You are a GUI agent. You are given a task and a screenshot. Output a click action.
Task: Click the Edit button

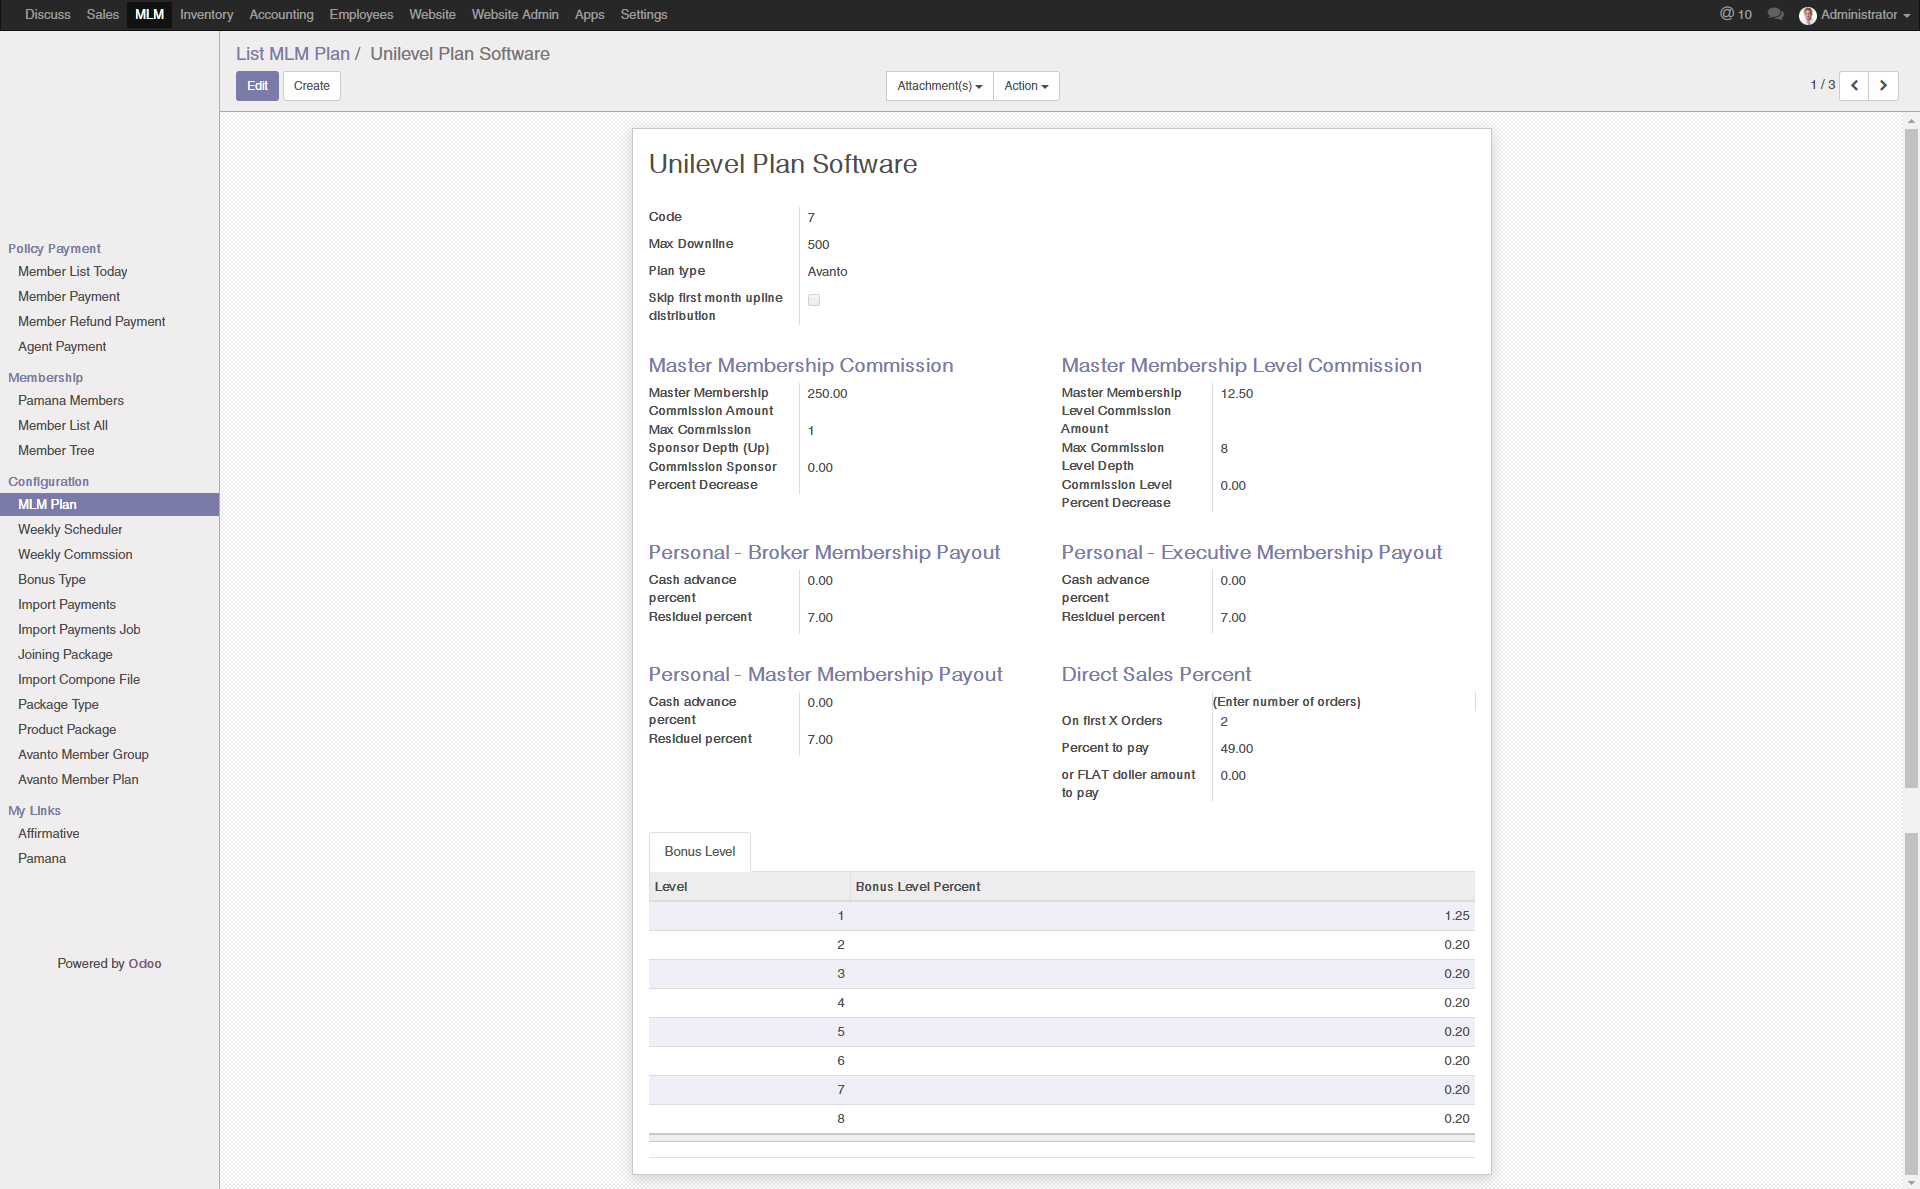[x=257, y=86]
